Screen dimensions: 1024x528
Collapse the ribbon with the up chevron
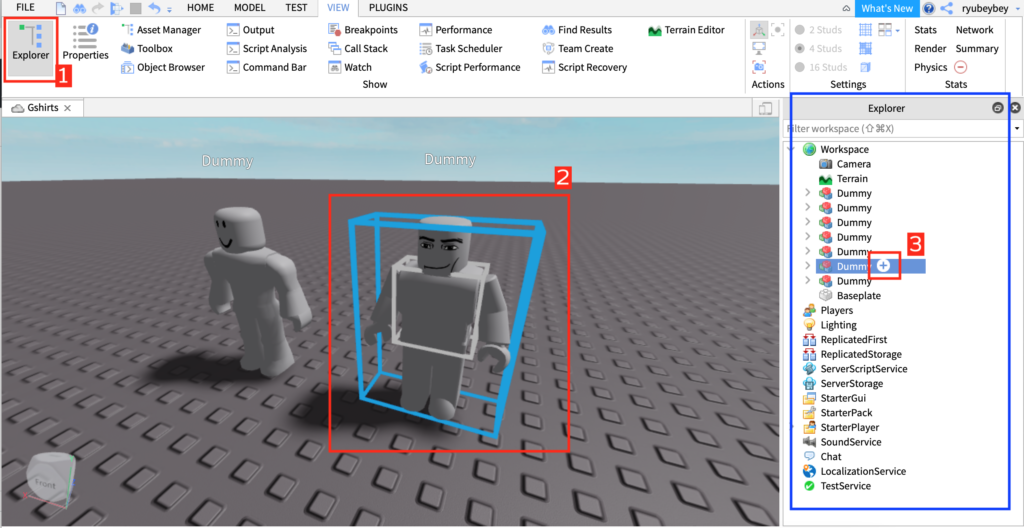[x=846, y=9]
